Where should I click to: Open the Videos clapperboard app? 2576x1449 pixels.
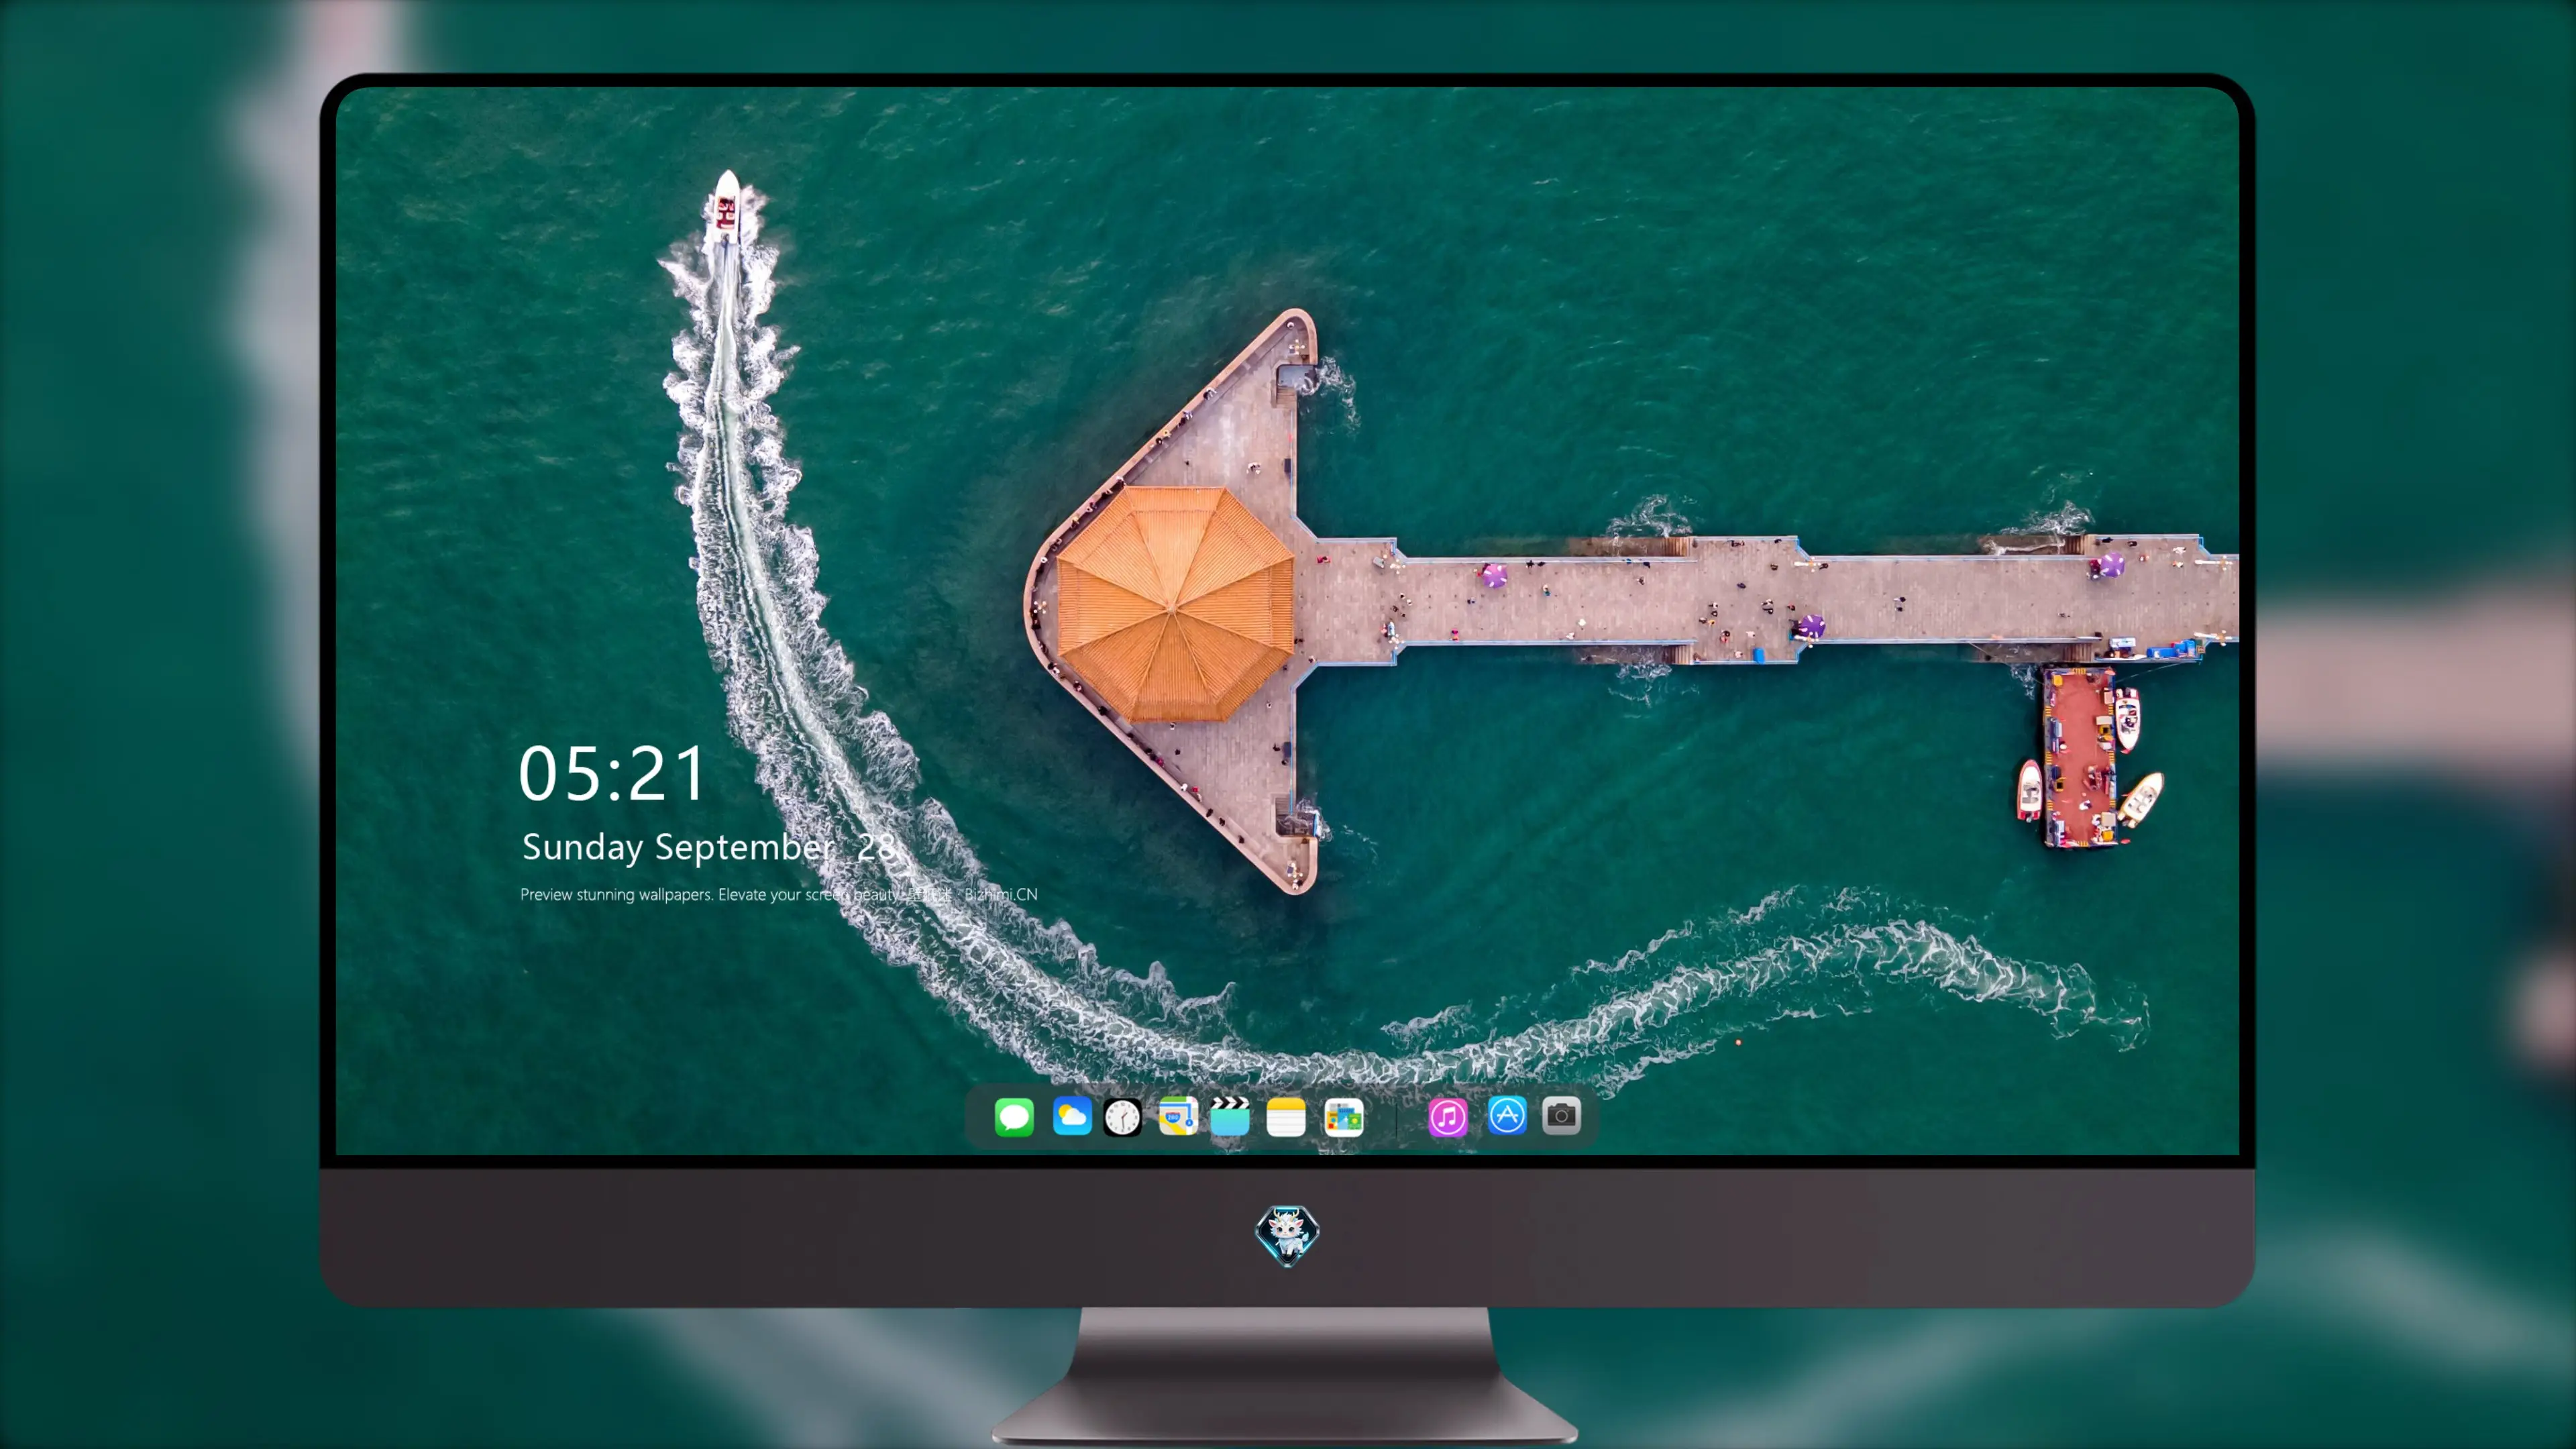1230,1116
